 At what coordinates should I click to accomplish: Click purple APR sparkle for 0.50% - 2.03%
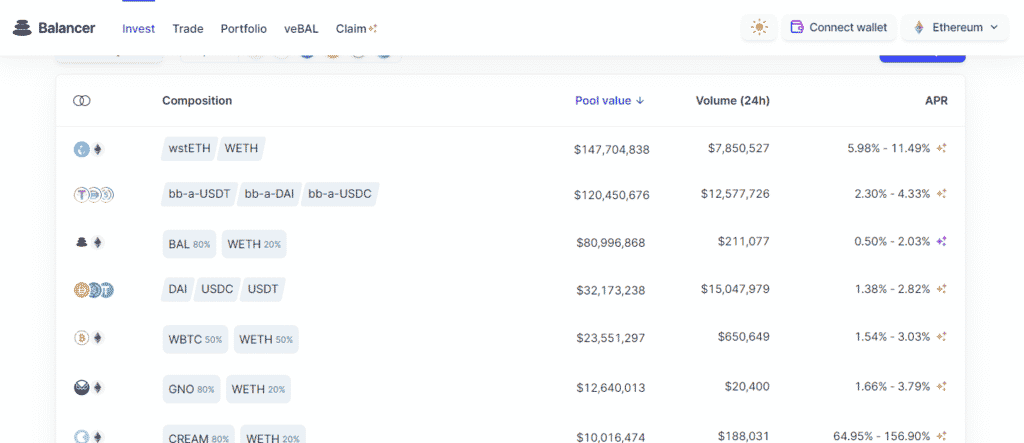coord(942,241)
